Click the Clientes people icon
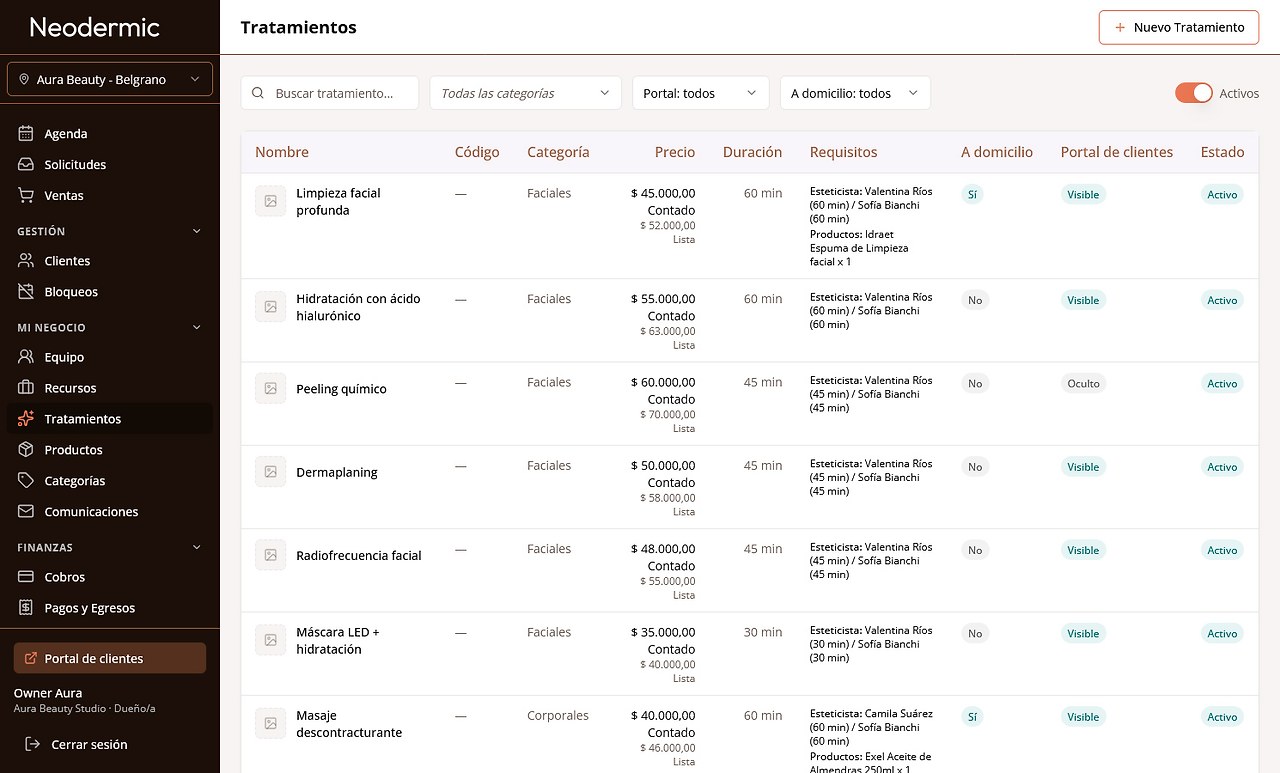 pyautogui.click(x=26, y=261)
